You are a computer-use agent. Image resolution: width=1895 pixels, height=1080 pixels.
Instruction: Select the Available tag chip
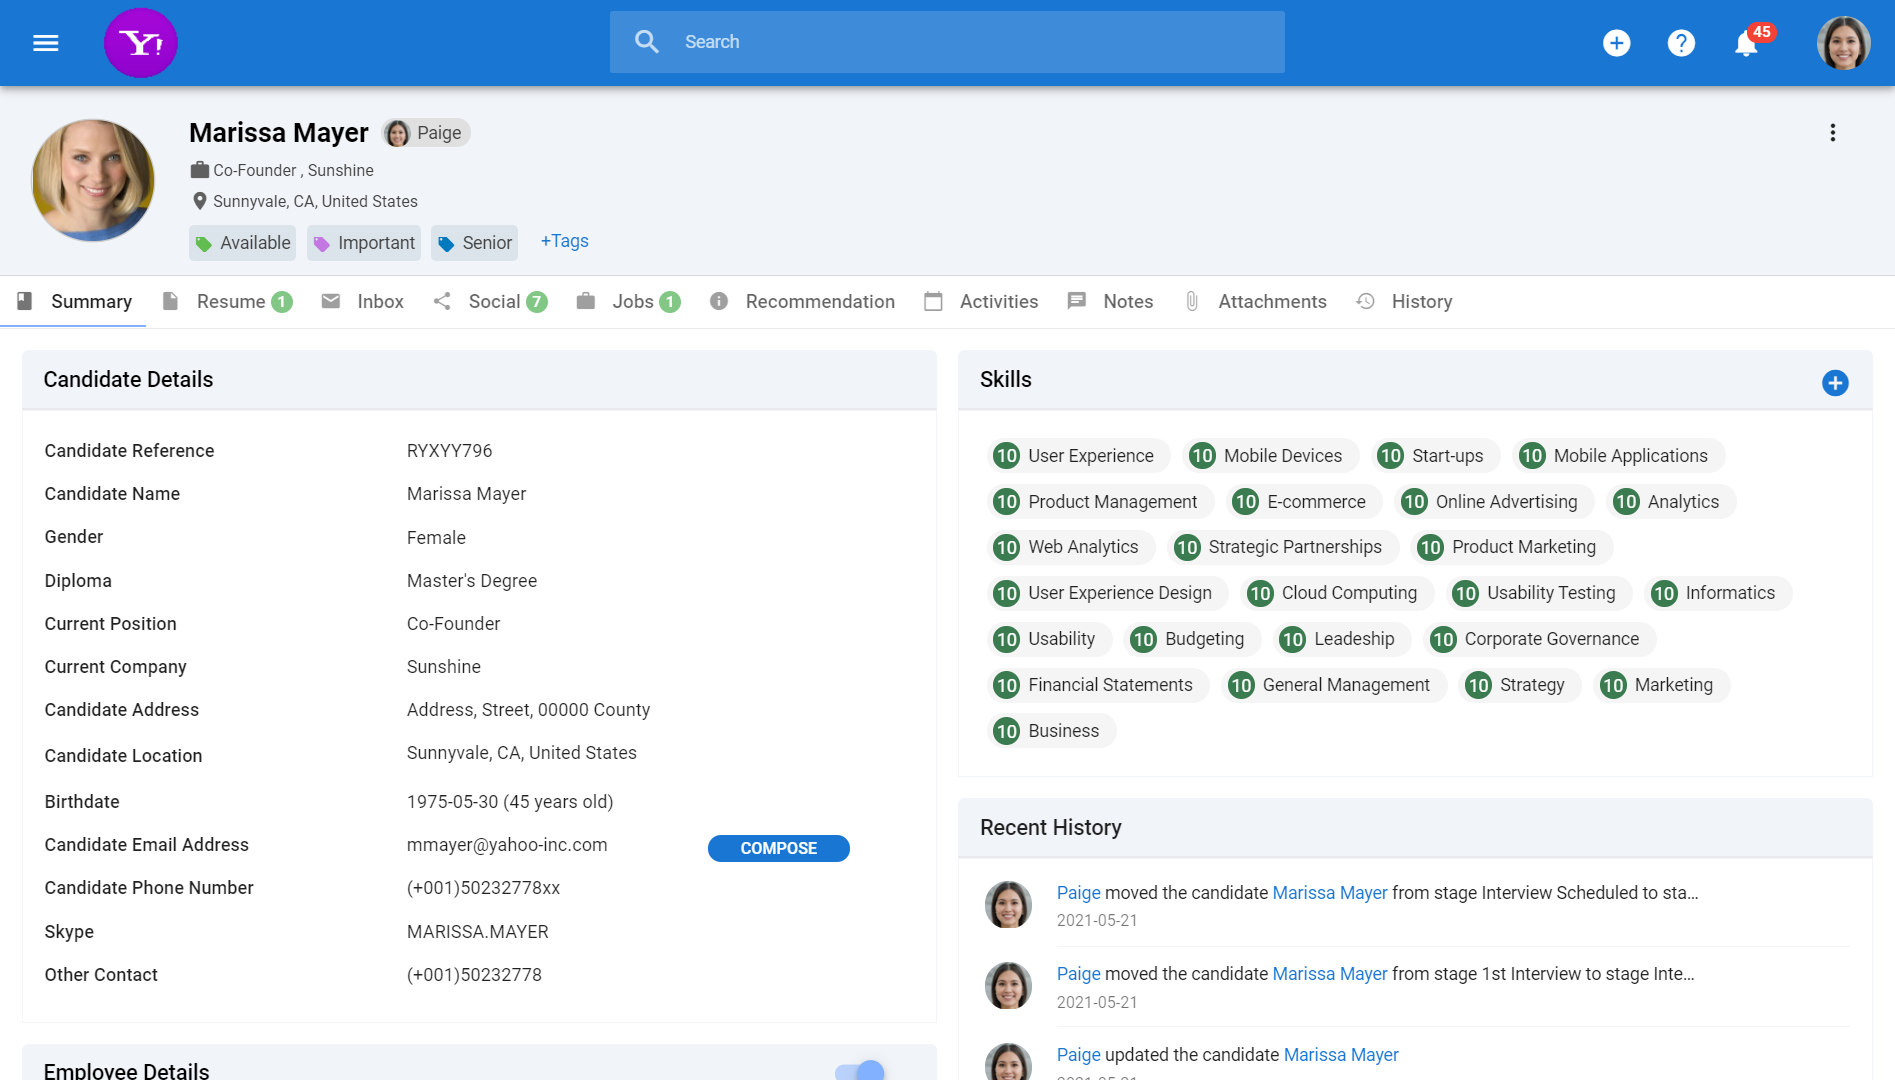tap(241, 242)
